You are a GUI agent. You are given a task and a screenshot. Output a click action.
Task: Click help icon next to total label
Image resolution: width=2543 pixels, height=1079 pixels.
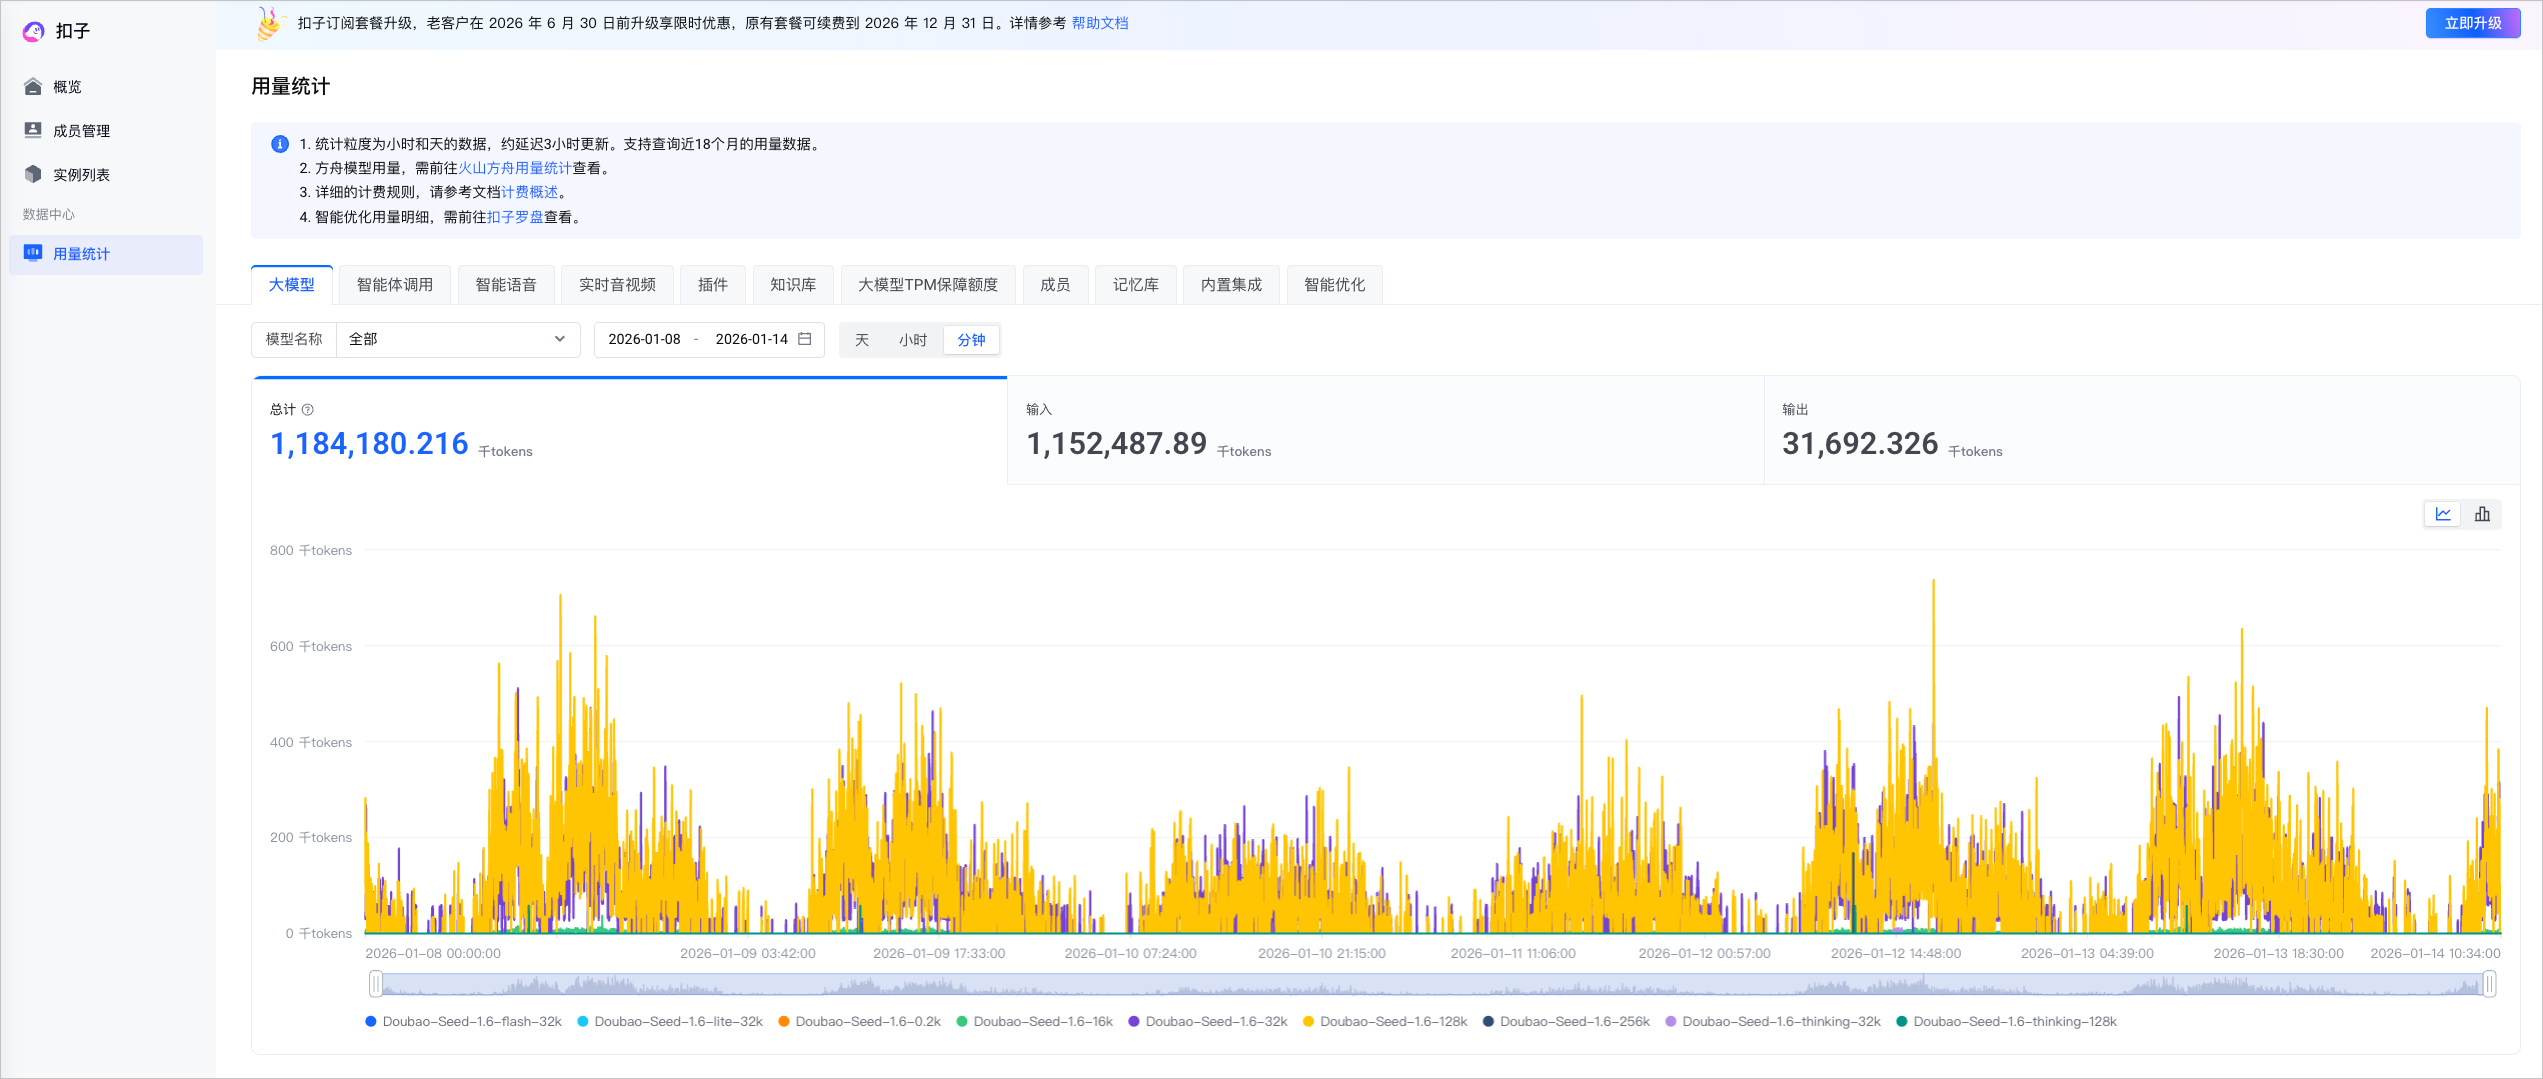[308, 410]
